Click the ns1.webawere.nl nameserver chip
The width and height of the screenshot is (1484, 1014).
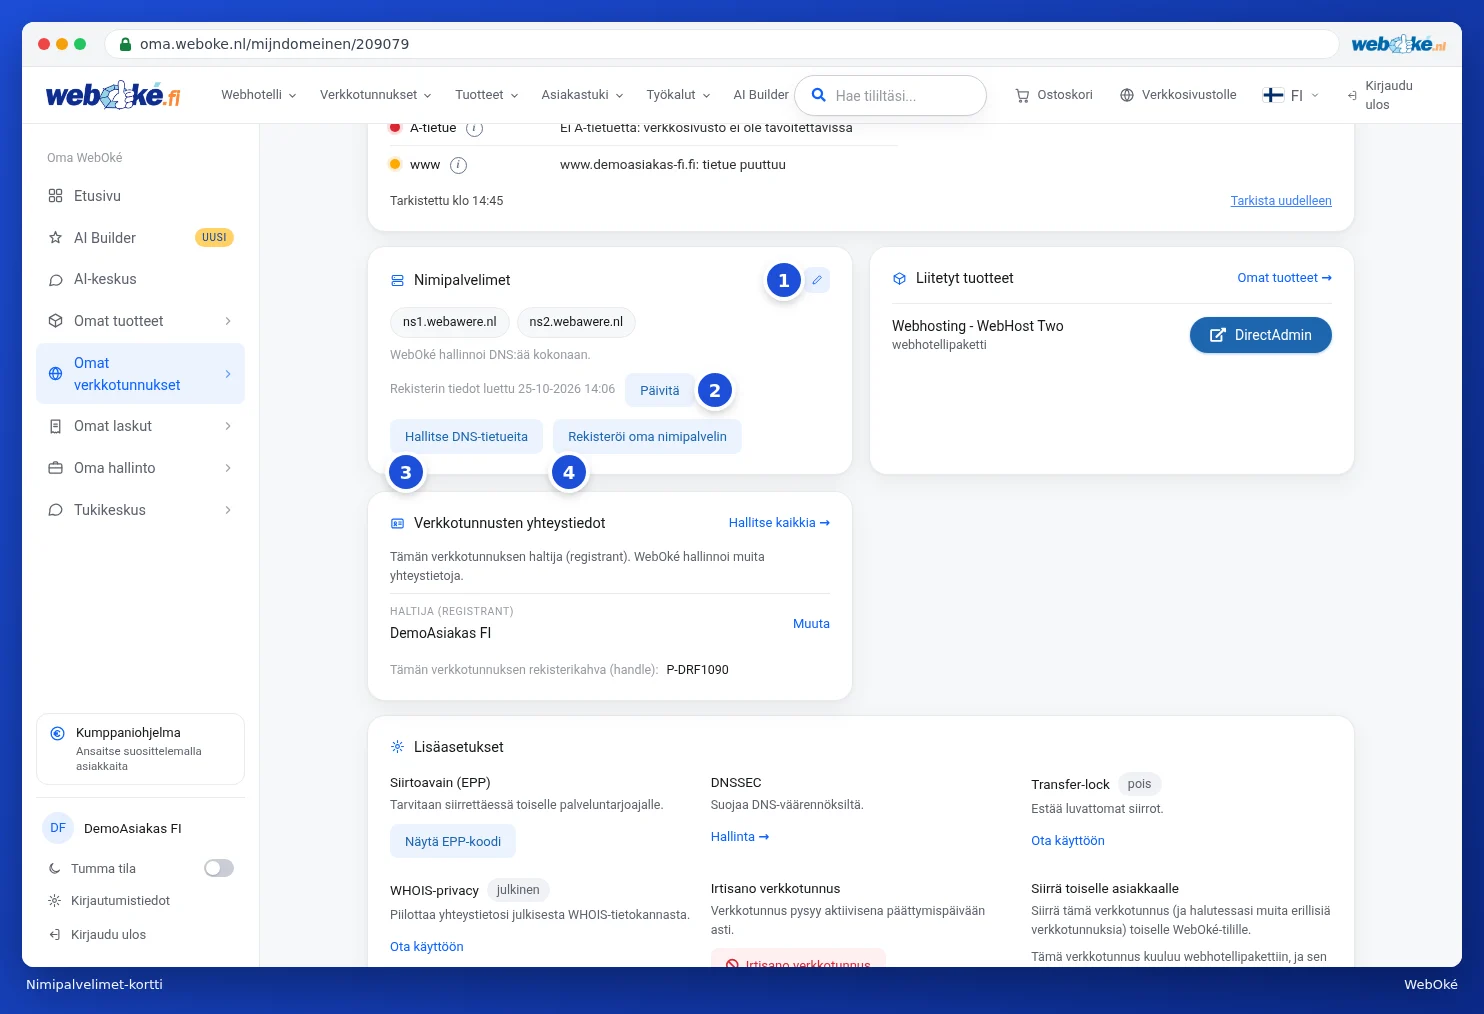pos(450,322)
